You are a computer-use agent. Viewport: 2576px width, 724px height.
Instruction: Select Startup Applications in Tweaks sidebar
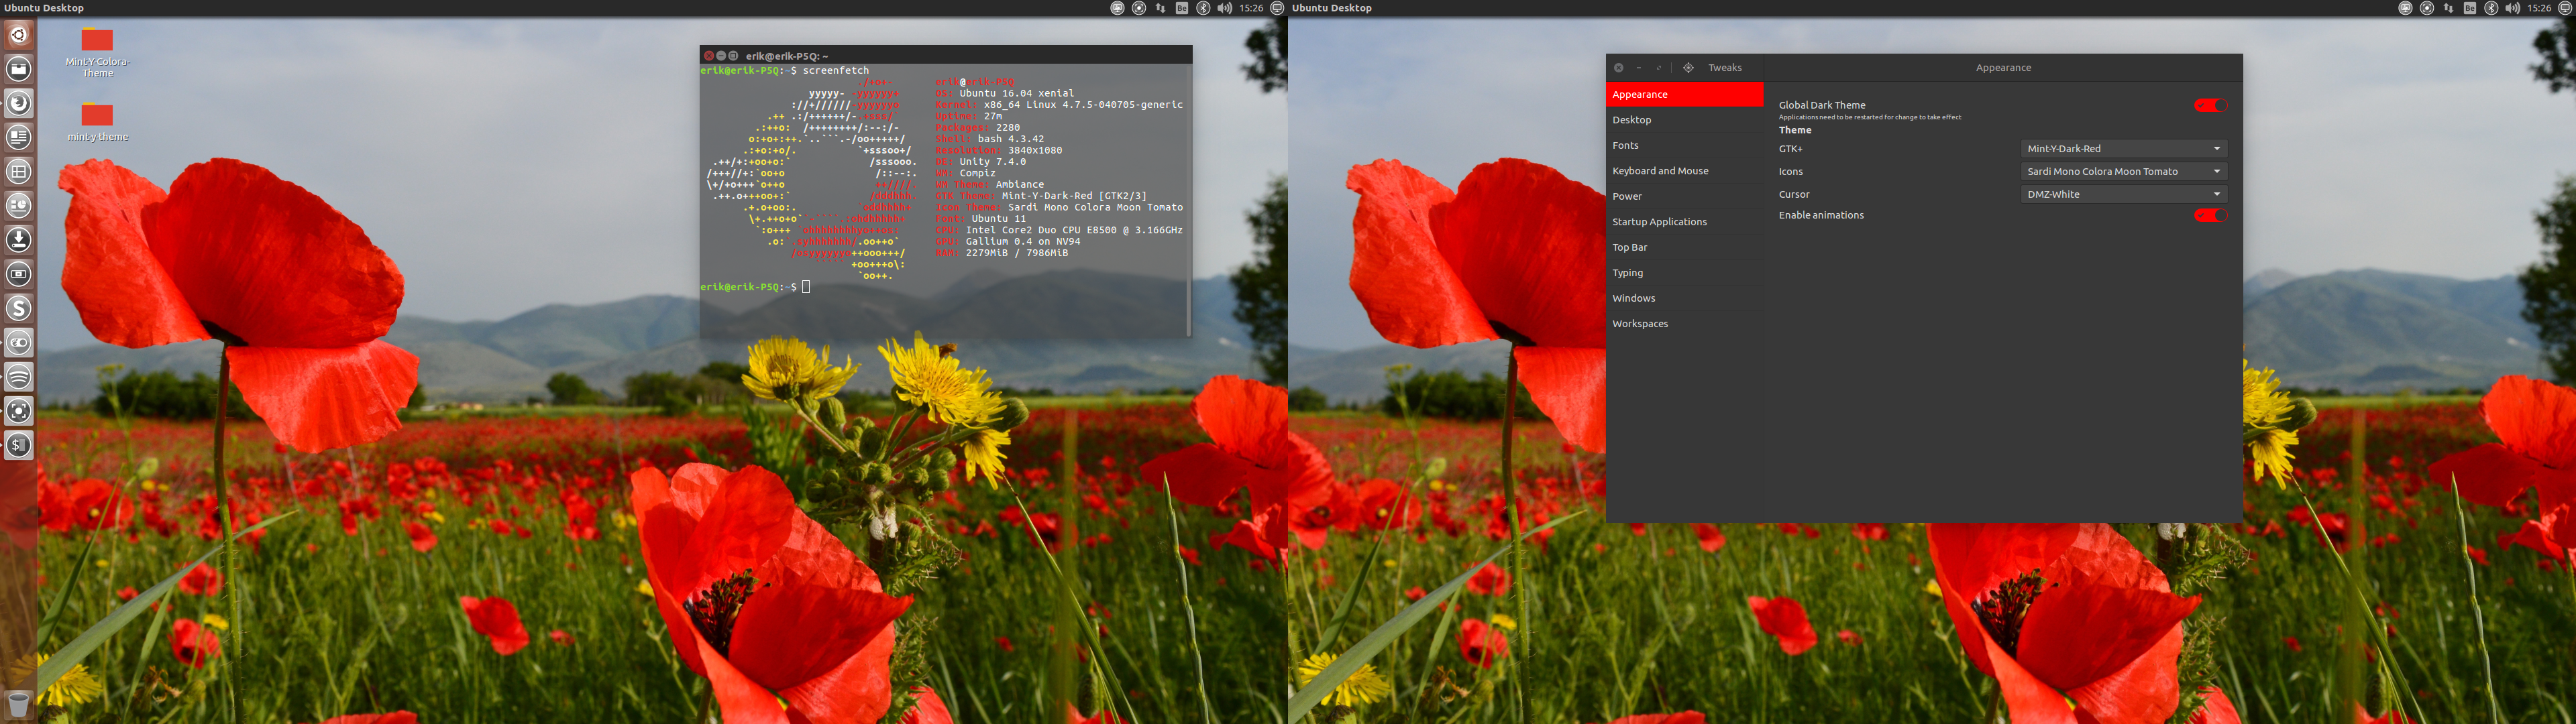coord(1684,222)
